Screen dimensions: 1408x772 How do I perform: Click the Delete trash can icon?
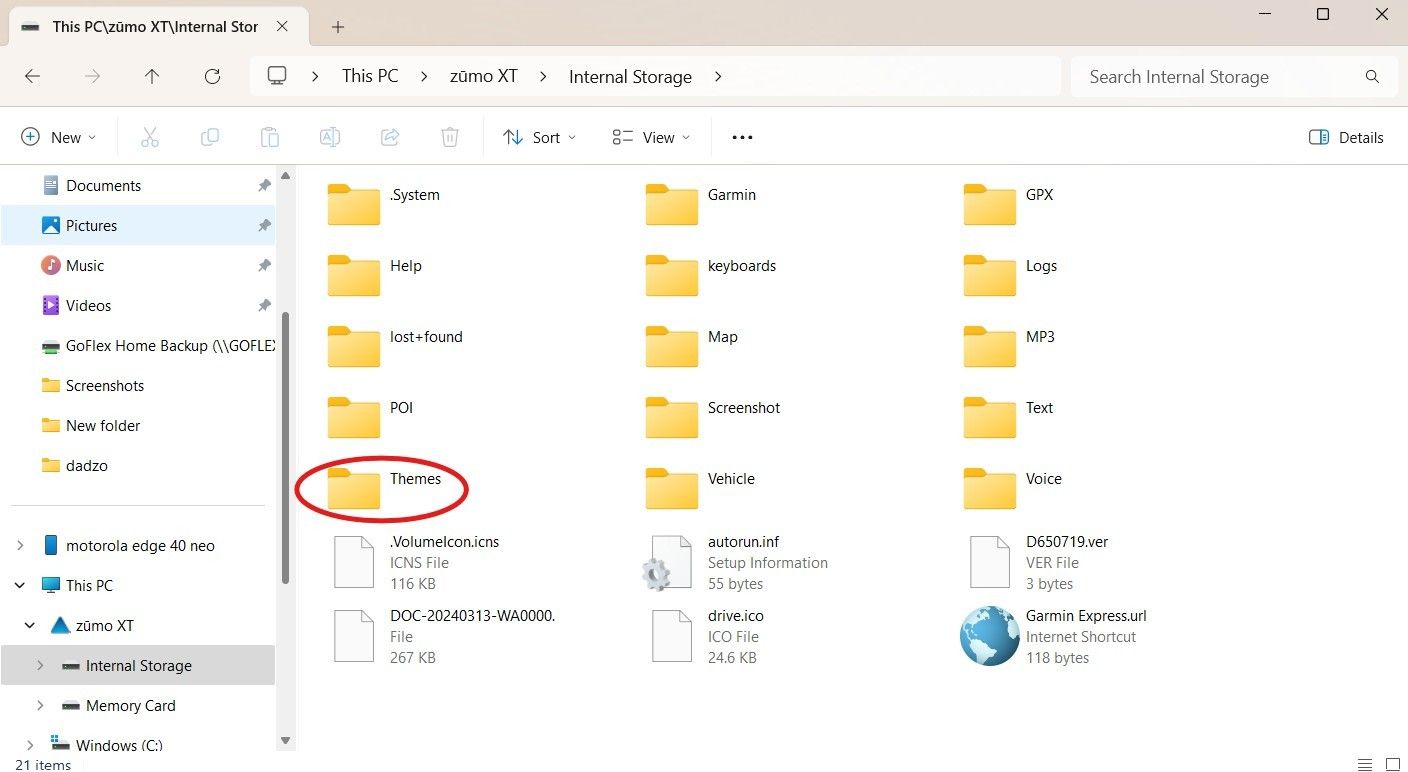(x=450, y=137)
